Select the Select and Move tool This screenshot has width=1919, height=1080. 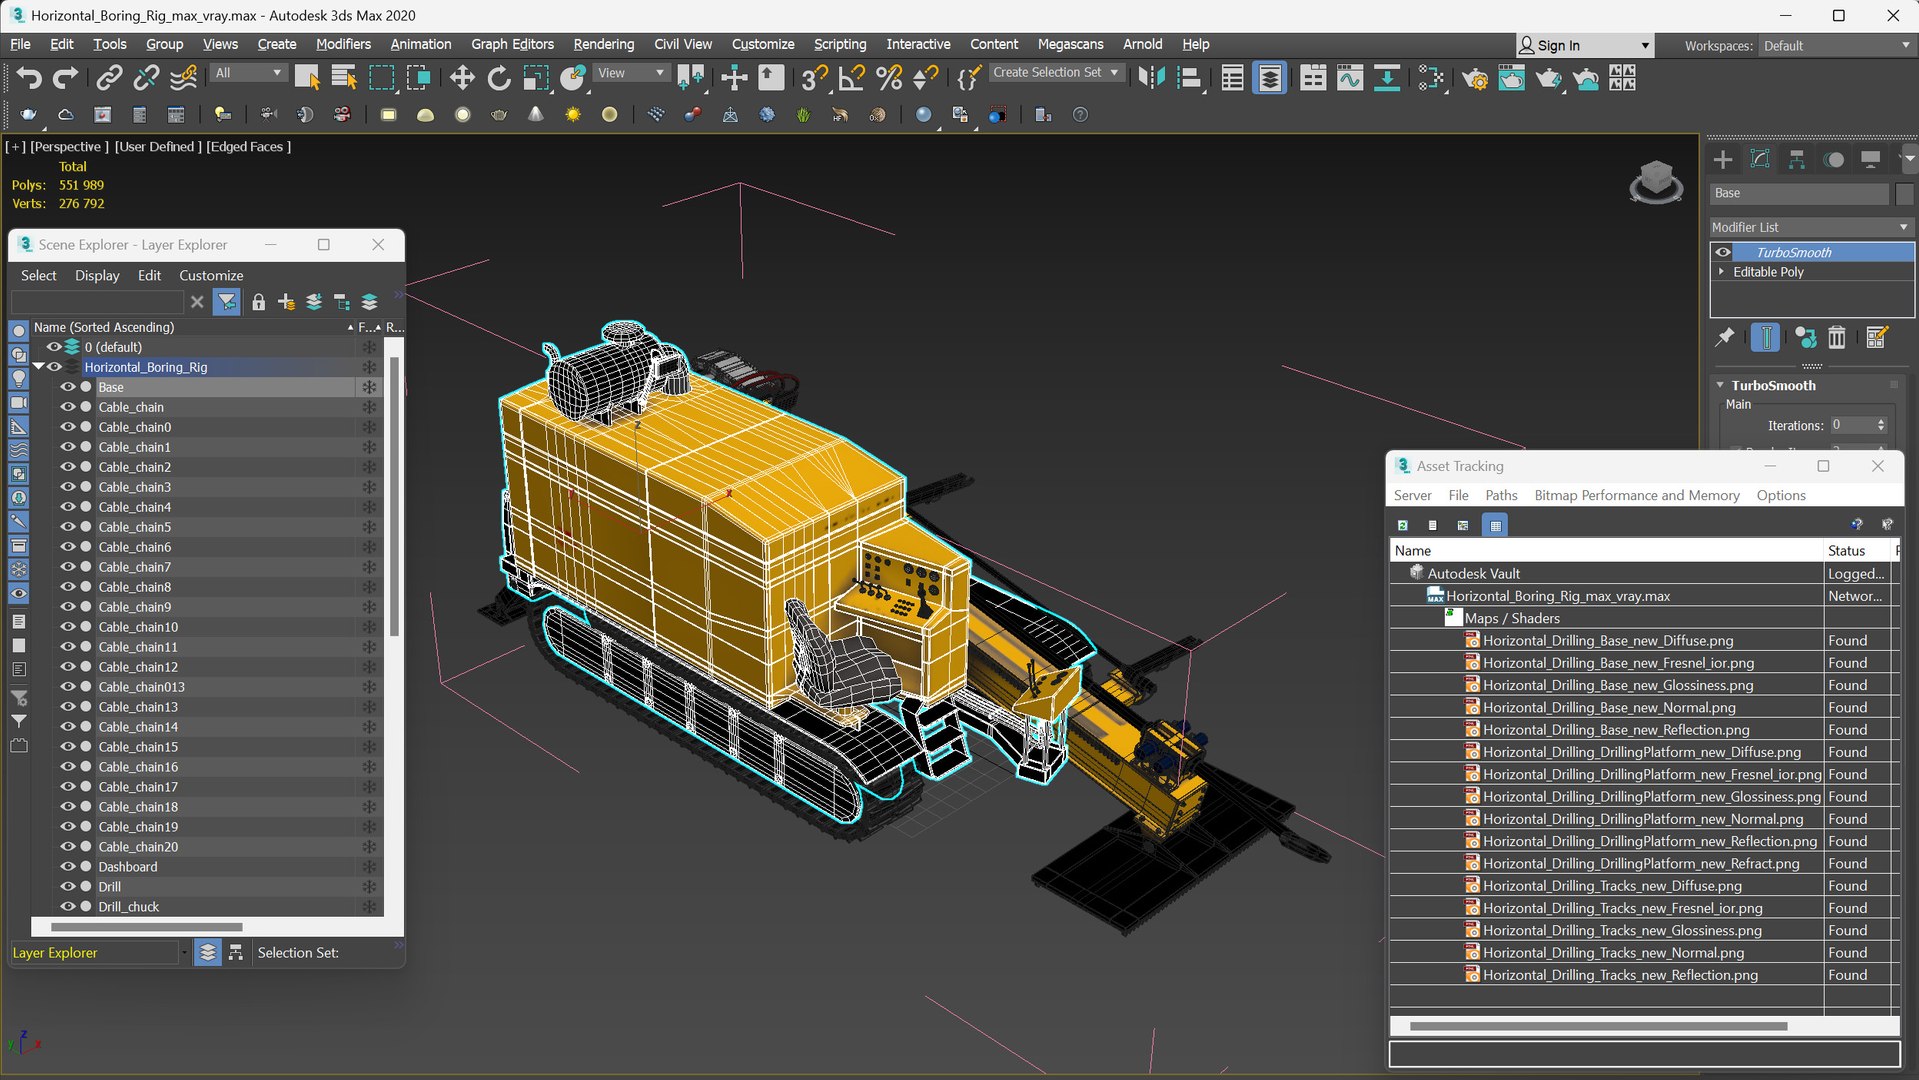[461, 78]
